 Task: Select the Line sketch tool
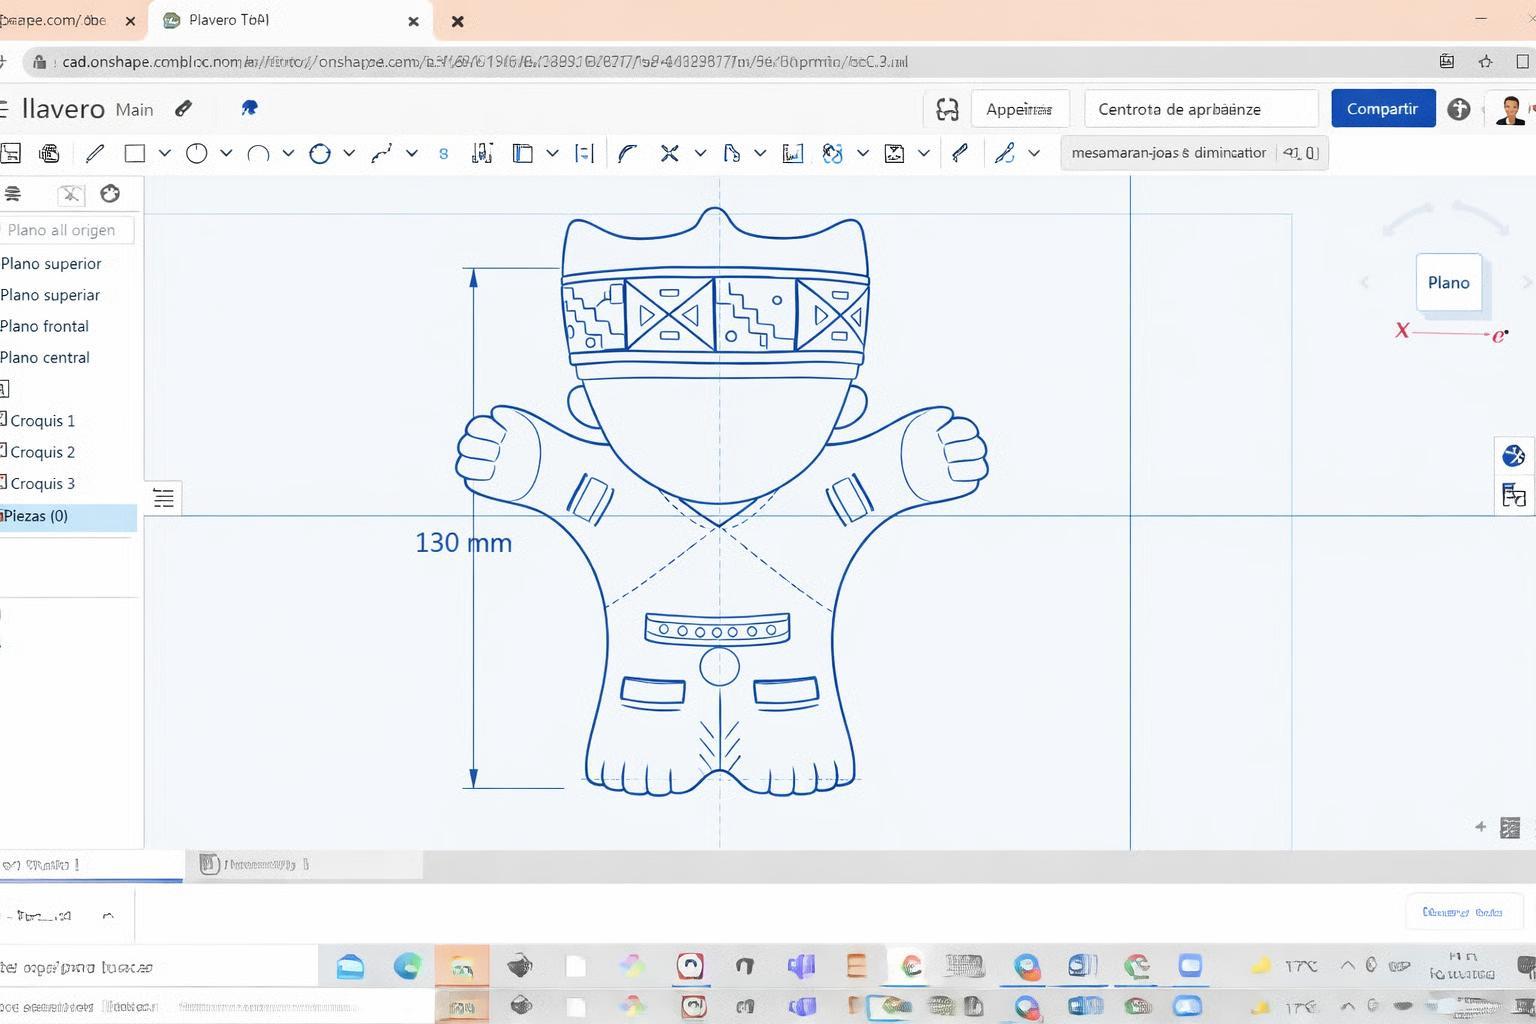[95, 153]
